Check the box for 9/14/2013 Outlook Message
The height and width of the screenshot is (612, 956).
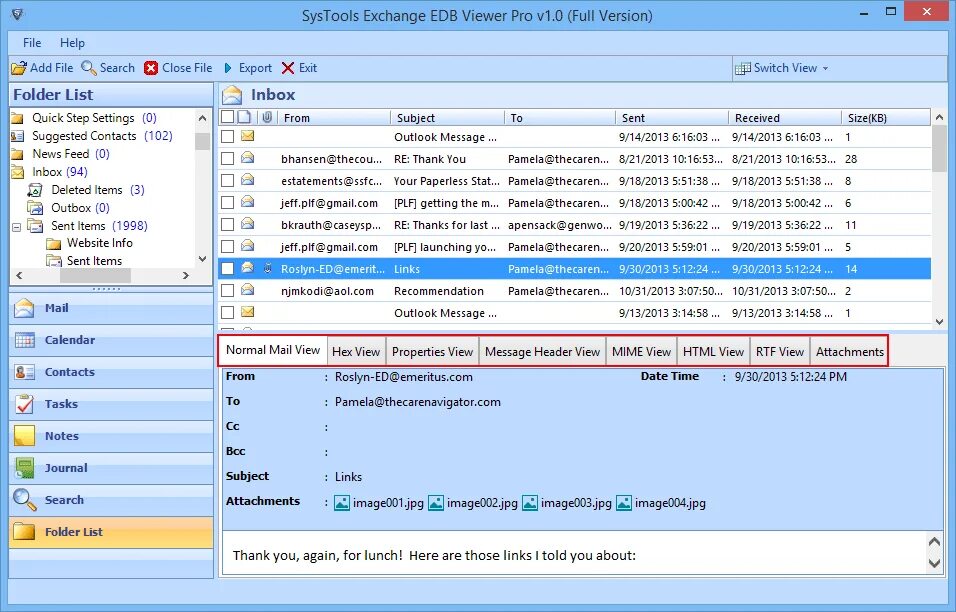point(227,137)
